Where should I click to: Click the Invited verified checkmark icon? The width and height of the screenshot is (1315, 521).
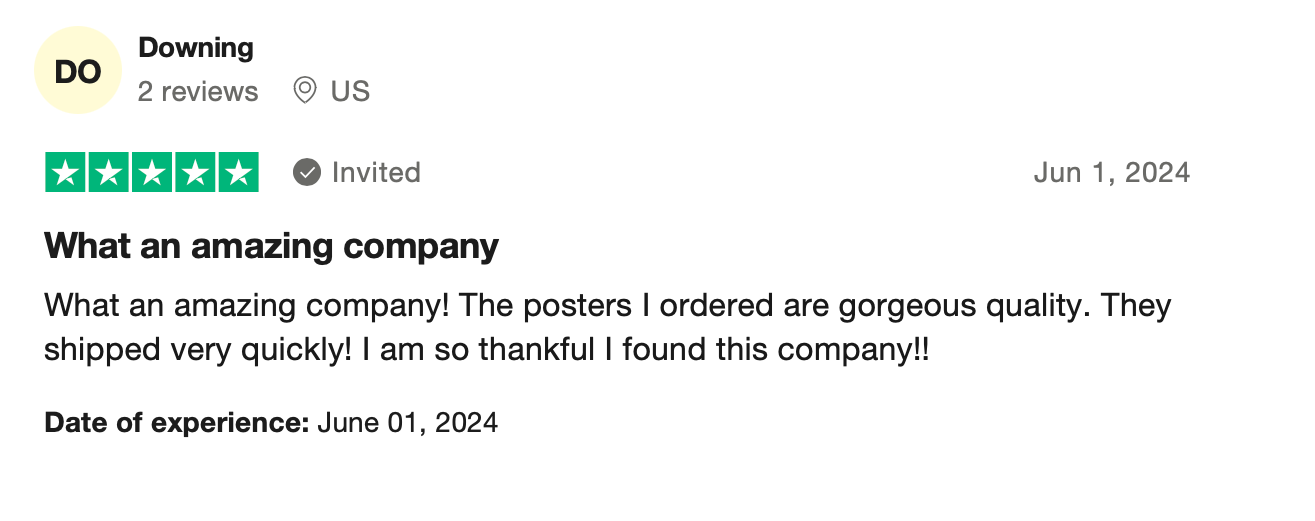point(306,173)
